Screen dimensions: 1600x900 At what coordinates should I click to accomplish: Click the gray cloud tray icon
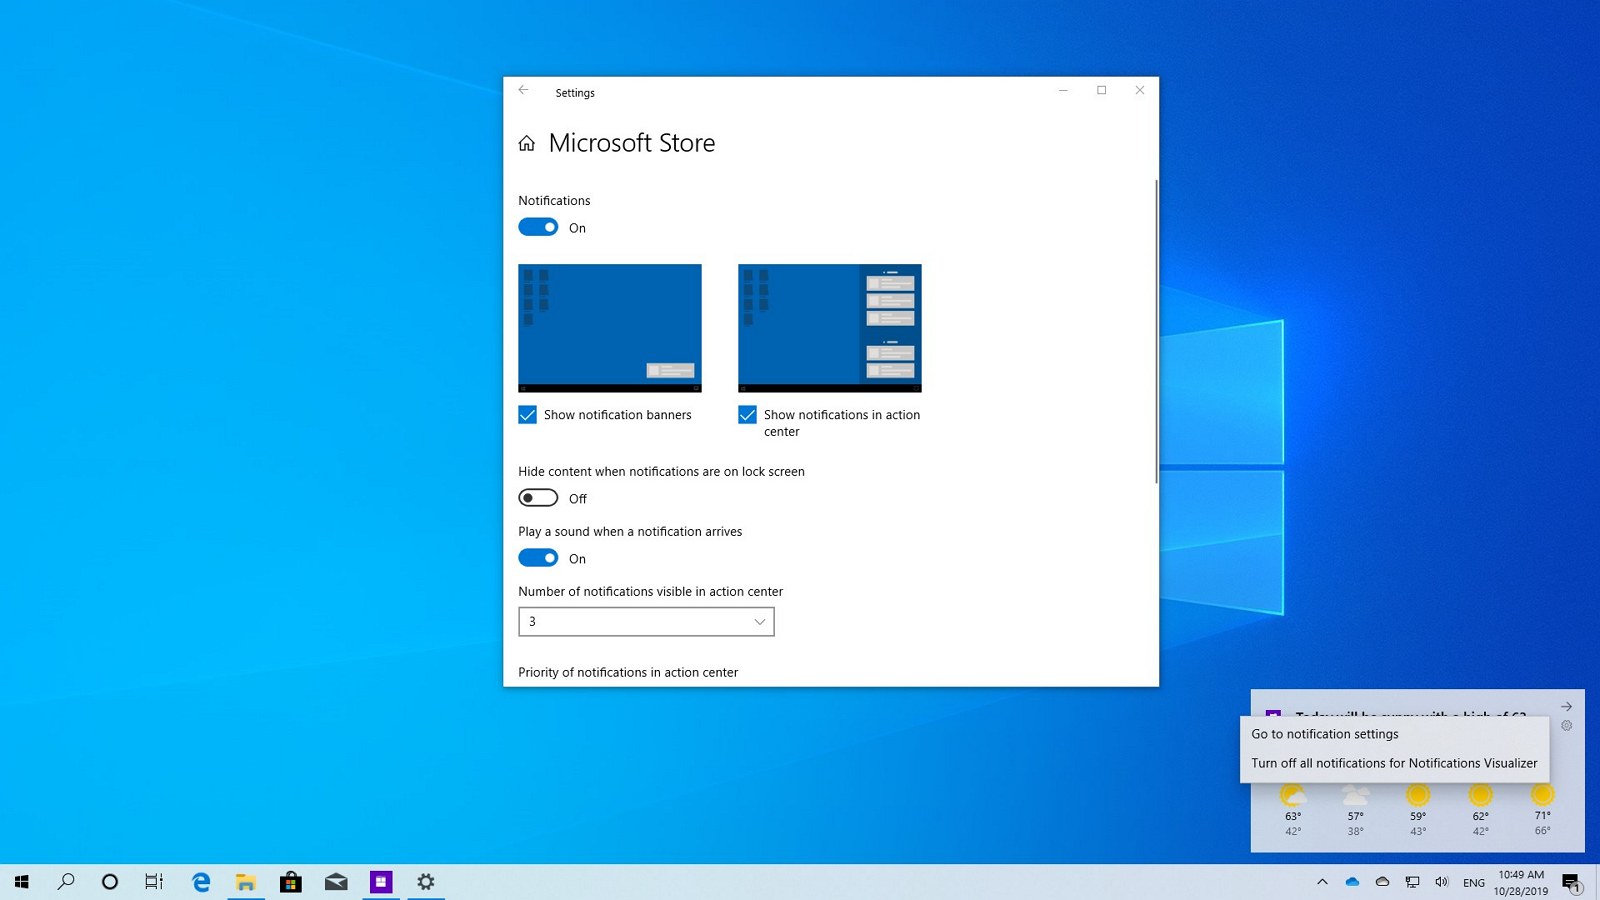1382,882
